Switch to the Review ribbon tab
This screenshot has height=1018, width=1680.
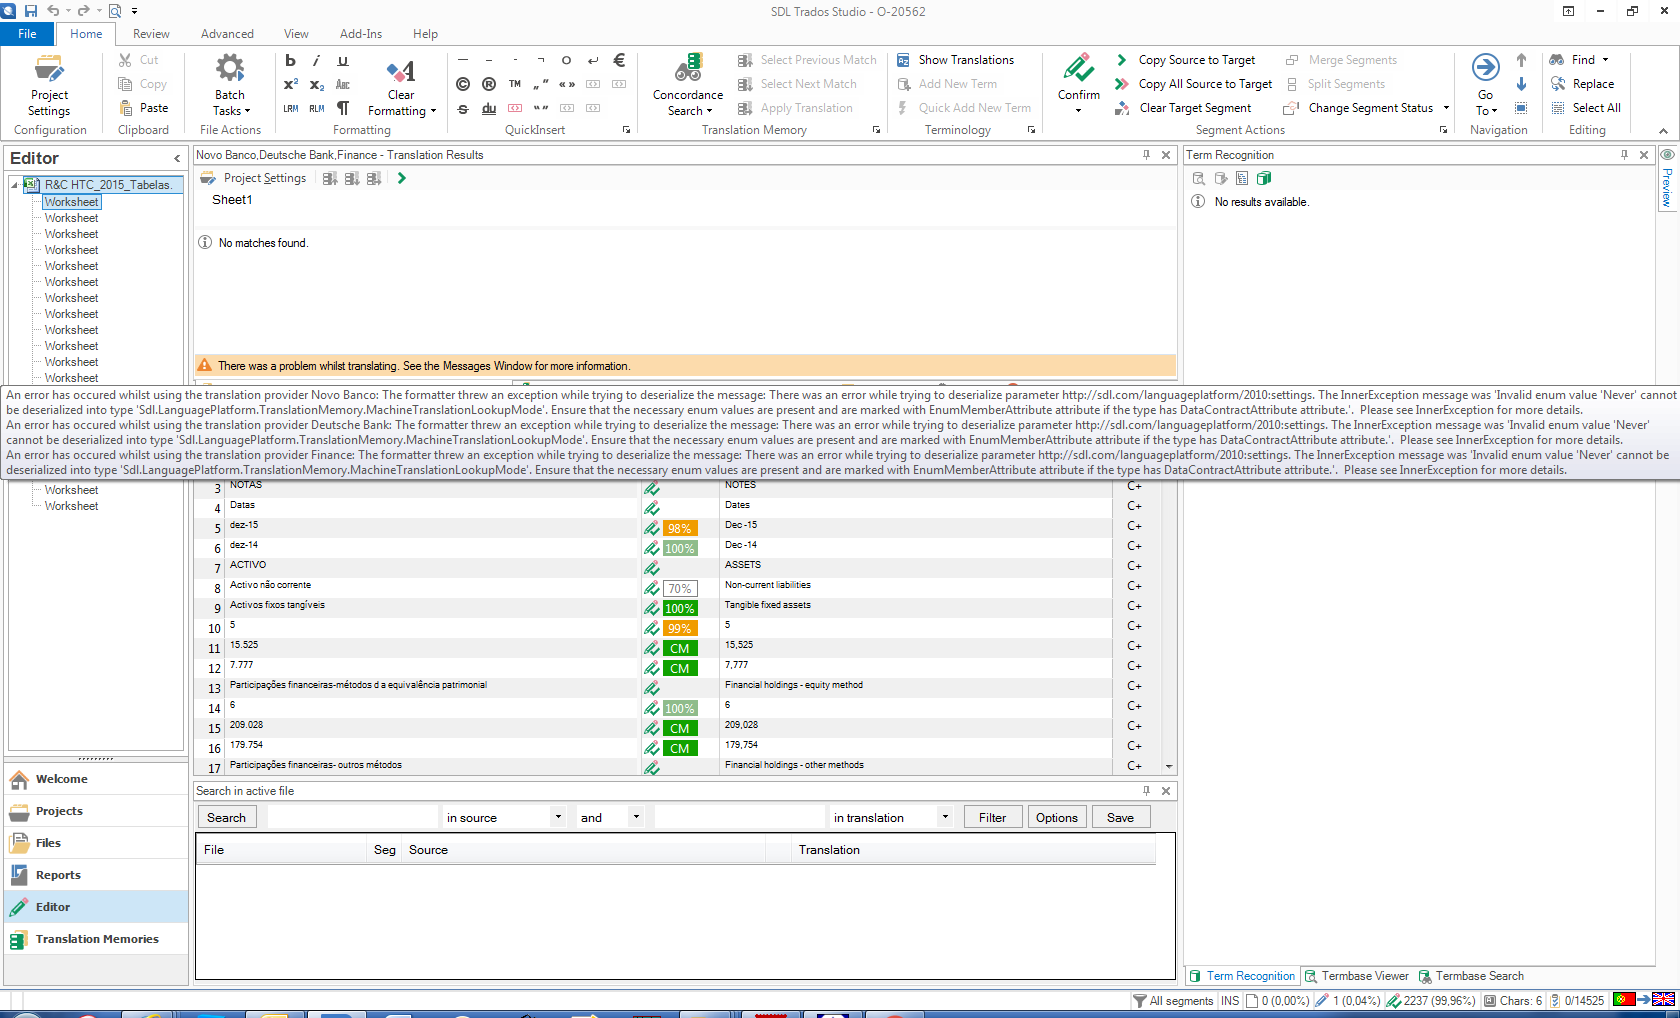tap(151, 34)
